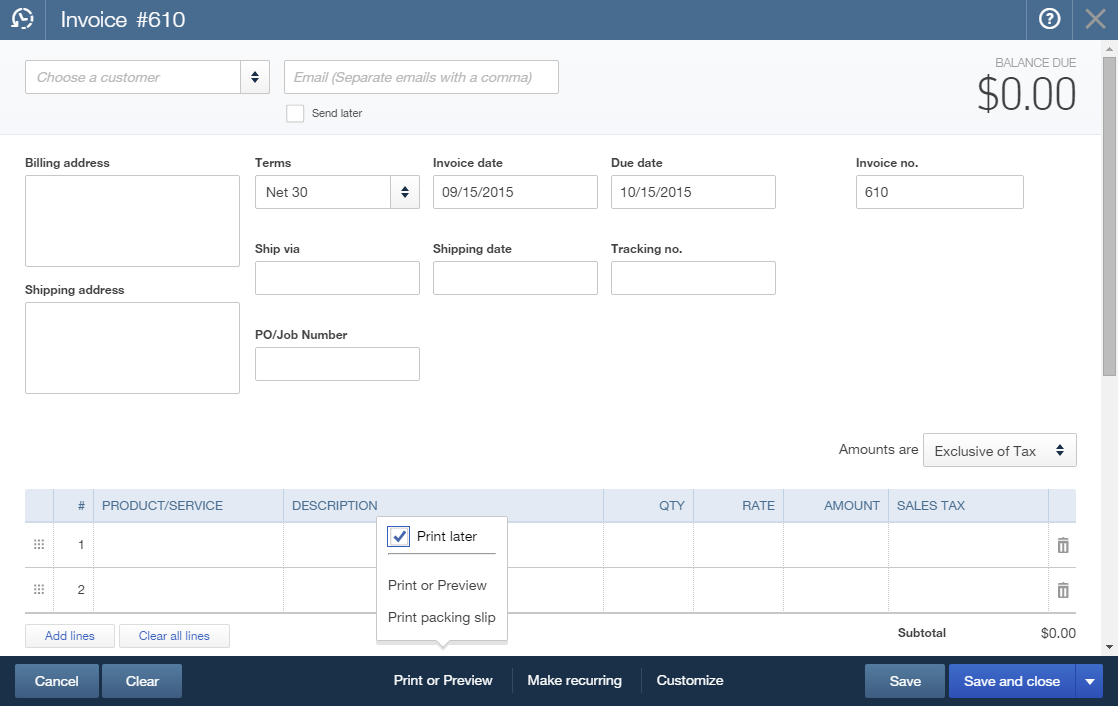Viewport: 1118px width, 706px height.
Task: Click Clear all lines button
Action: coord(174,636)
